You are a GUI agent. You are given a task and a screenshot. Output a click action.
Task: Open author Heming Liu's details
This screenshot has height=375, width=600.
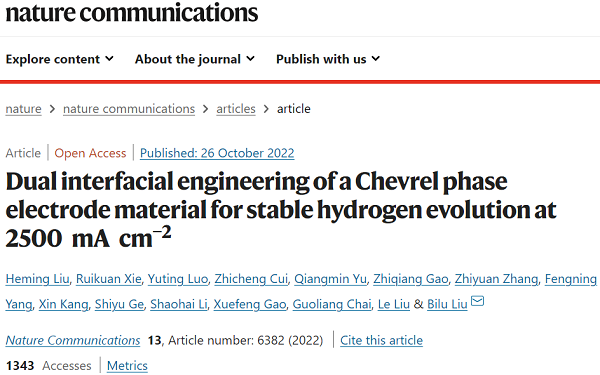click(x=37, y=279)
